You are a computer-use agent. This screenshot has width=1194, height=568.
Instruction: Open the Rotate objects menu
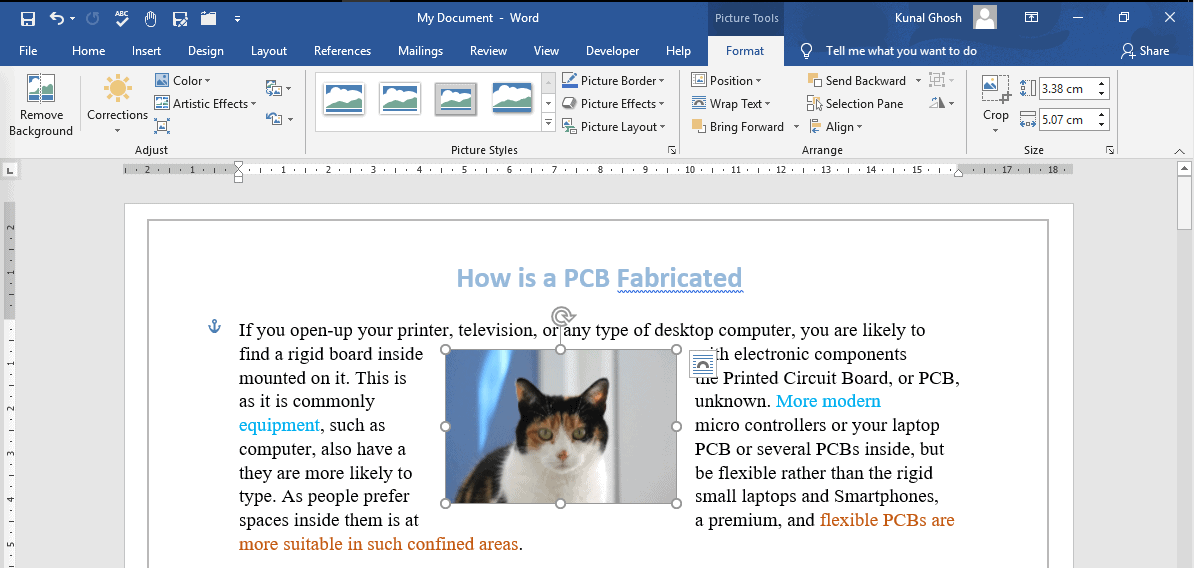pyautogui.click(x=941, y=104)
